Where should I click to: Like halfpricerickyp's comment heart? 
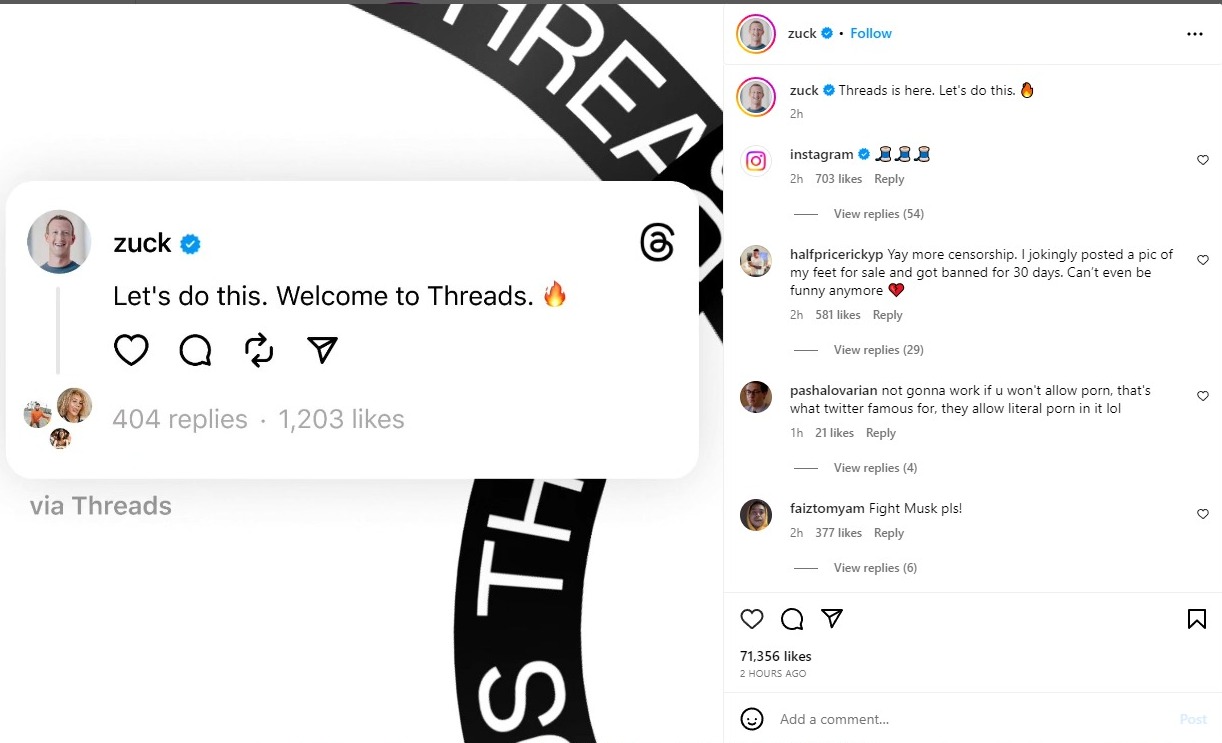1203,260
